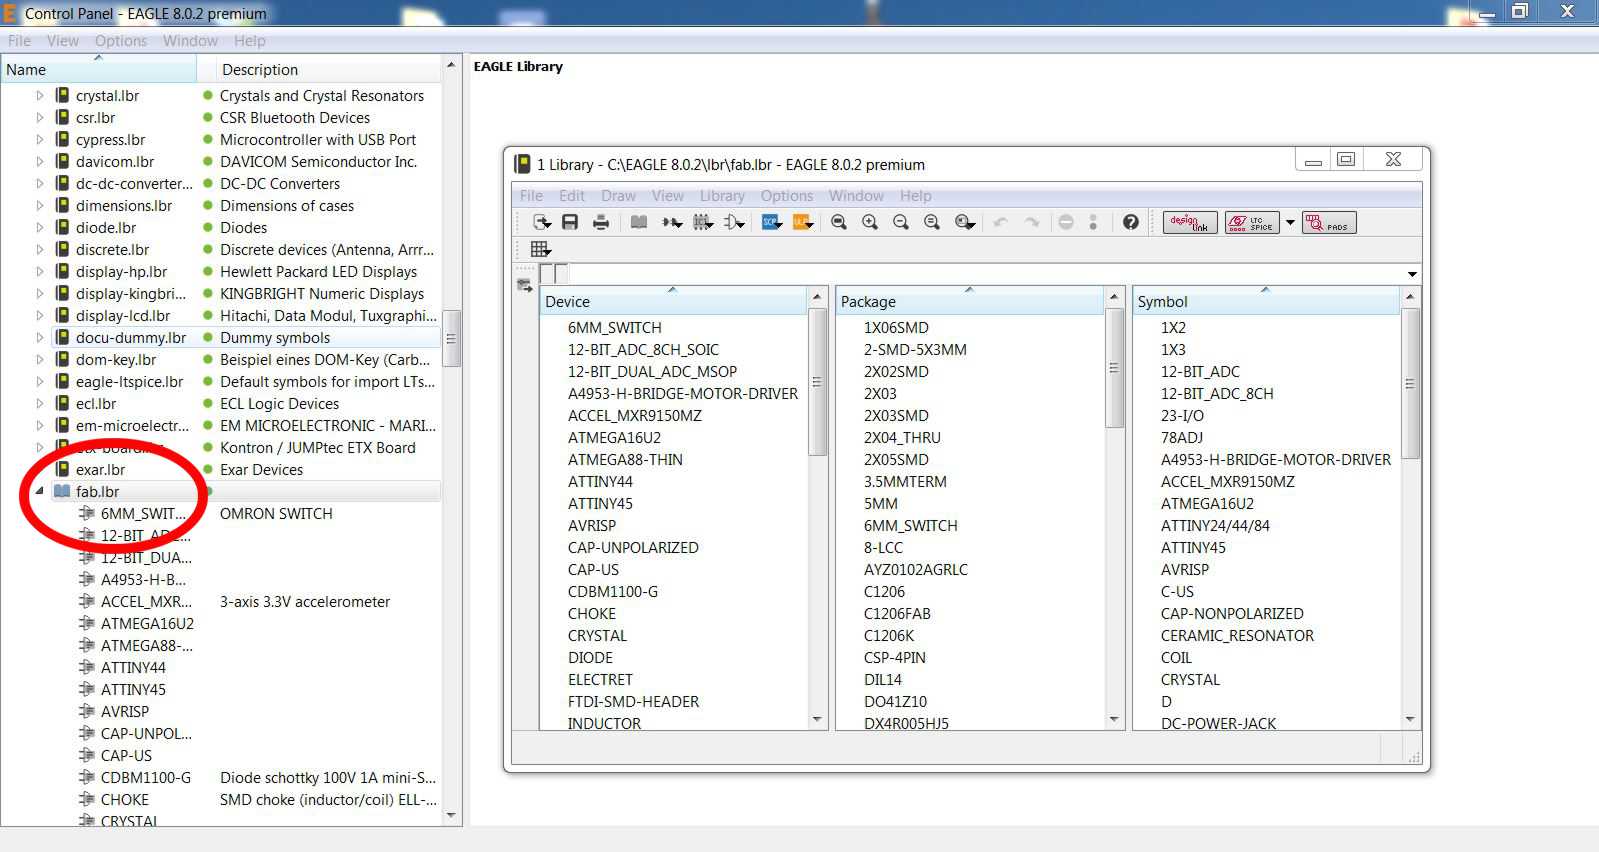Click the Edit Device toolbar icon
The width and height of the screenshot is (1599, 852).
[672, 222]
